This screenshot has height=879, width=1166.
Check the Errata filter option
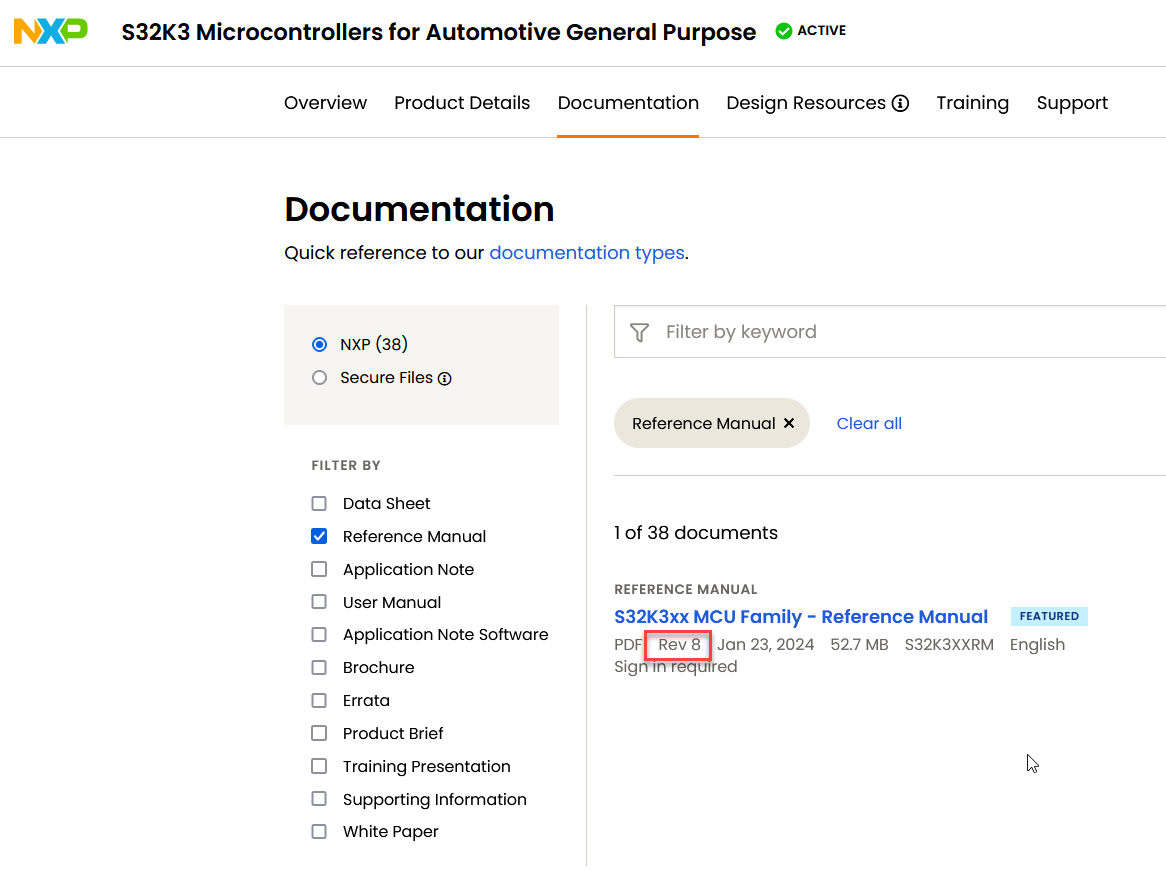319,700
